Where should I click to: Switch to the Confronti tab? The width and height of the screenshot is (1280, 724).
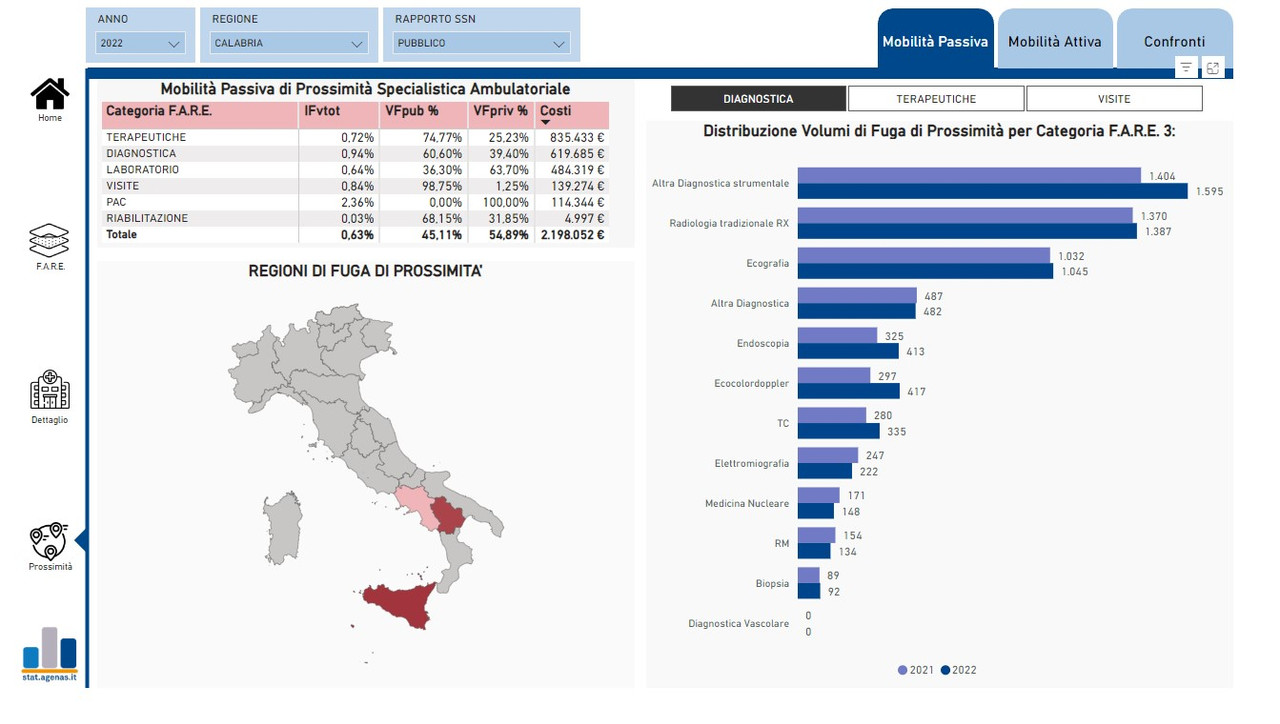(1174, 41)
